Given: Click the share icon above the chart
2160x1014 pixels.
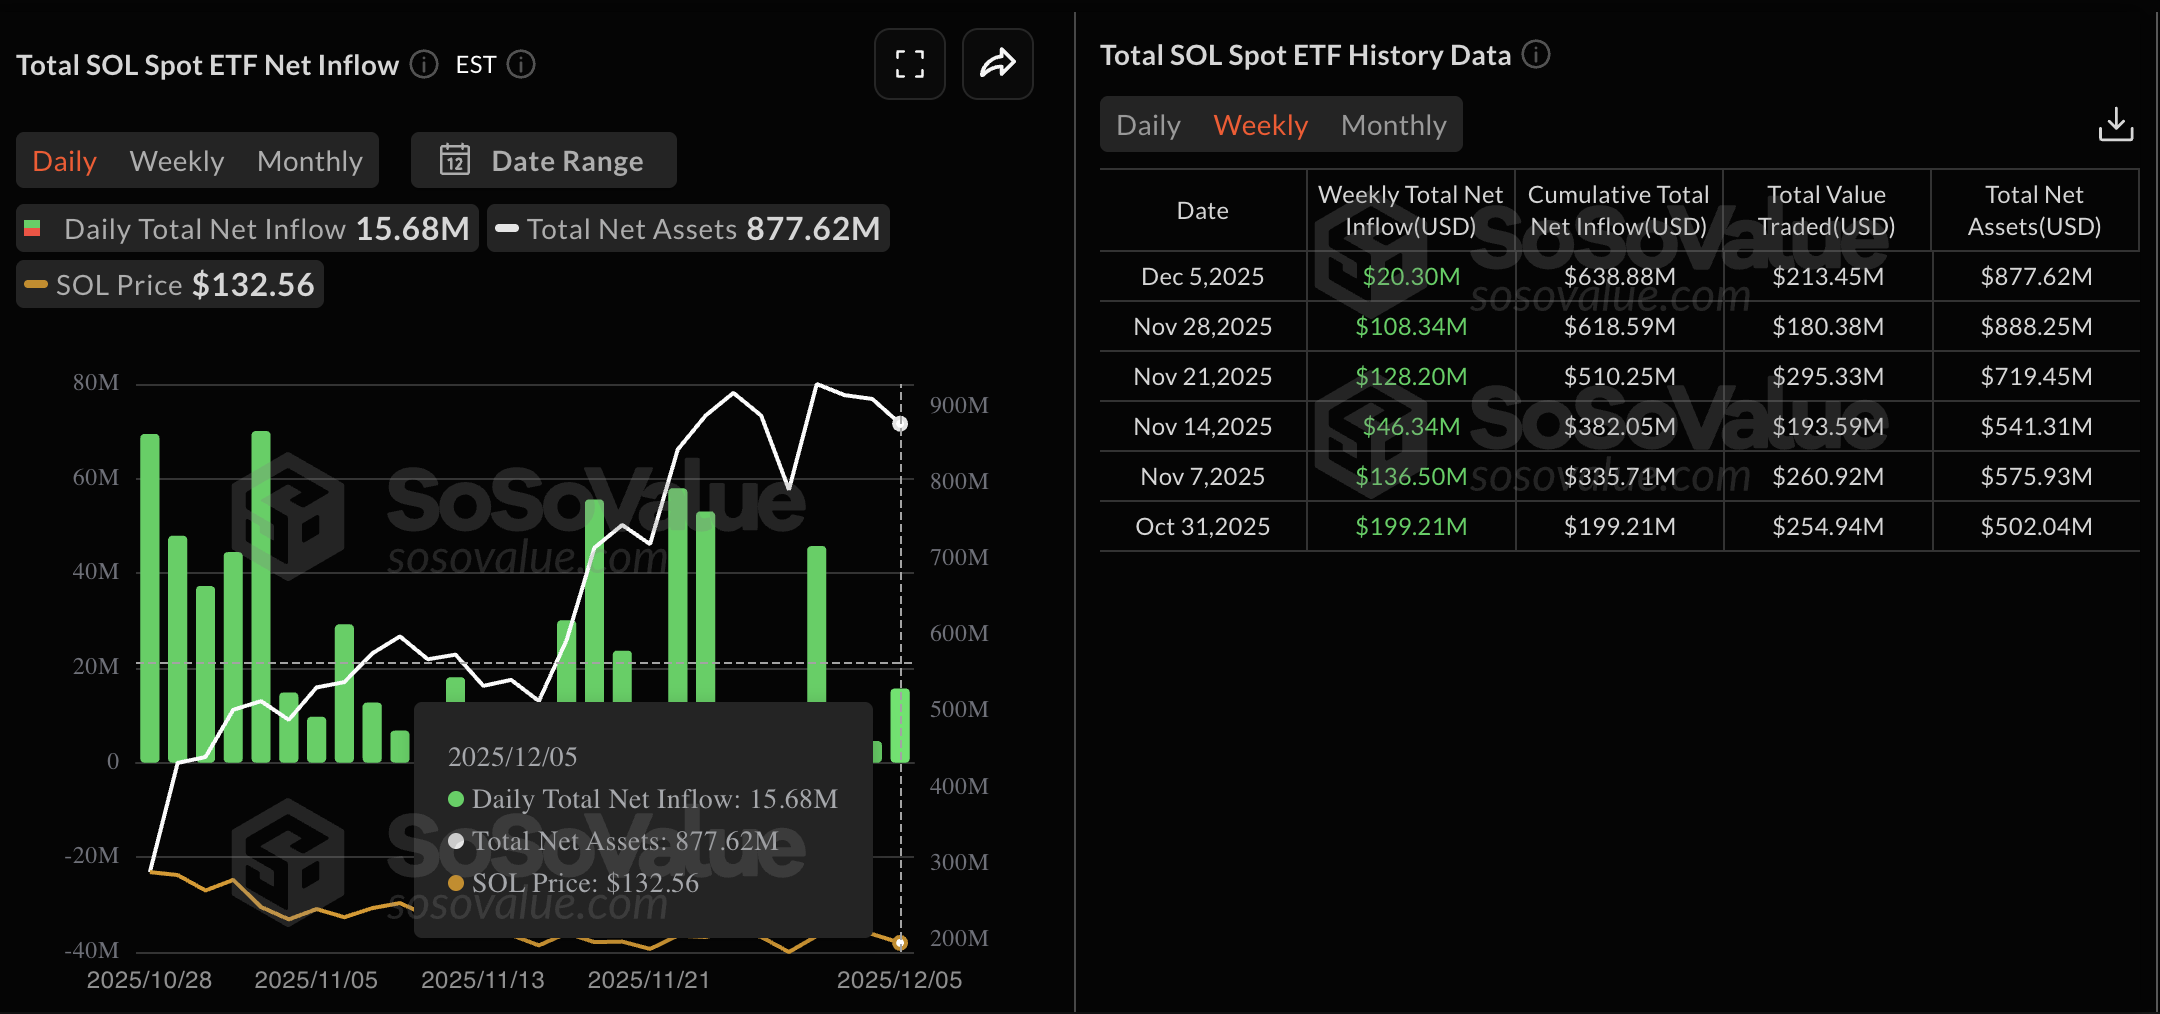Looking at the screenshot, I should pyautogui.click(x=997, y=64).
